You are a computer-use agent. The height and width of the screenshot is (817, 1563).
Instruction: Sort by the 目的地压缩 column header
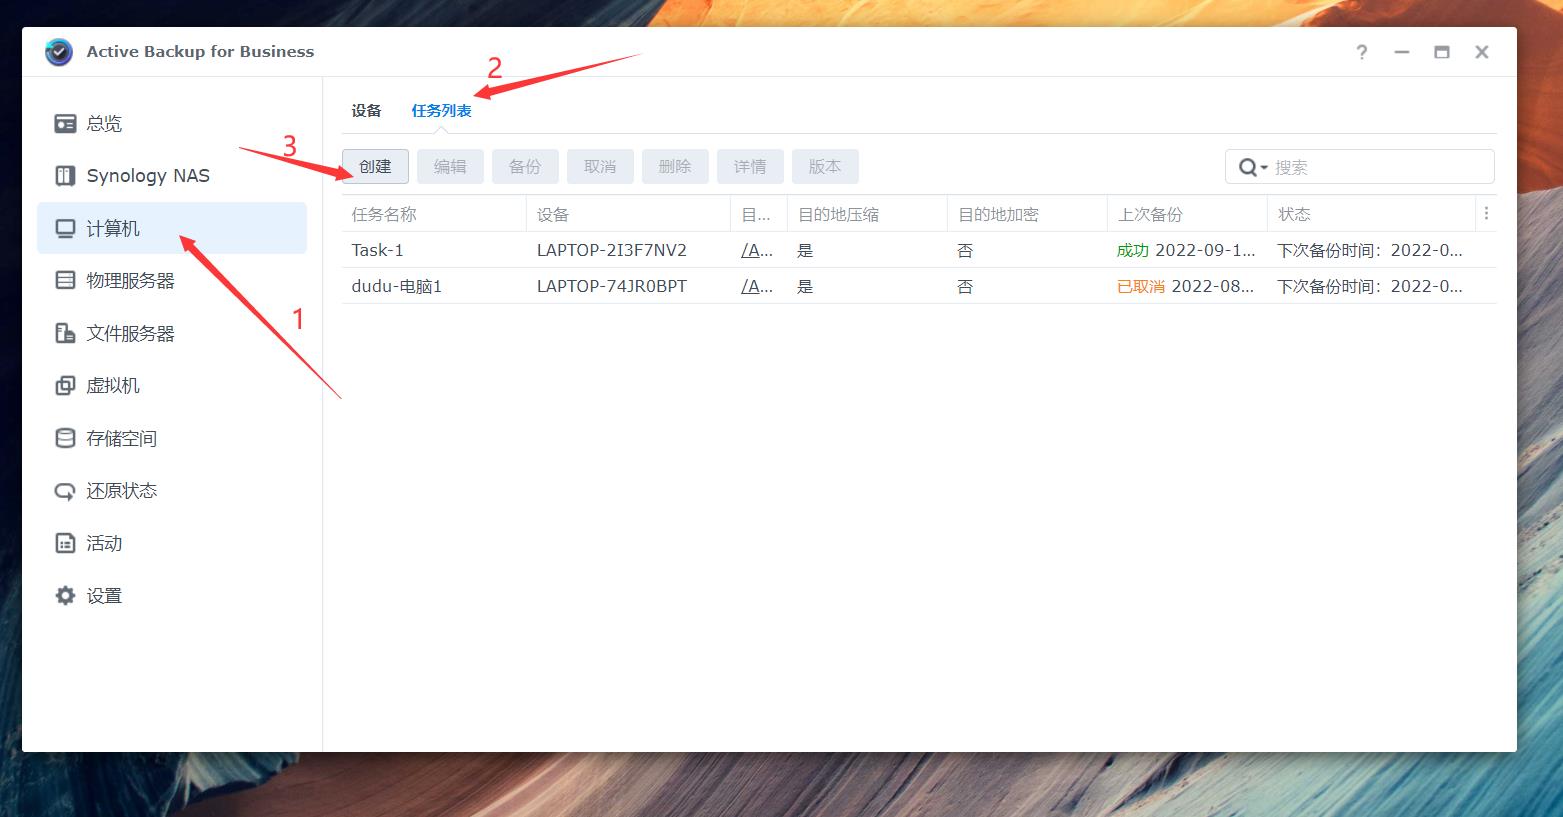[x=867, y=214]
